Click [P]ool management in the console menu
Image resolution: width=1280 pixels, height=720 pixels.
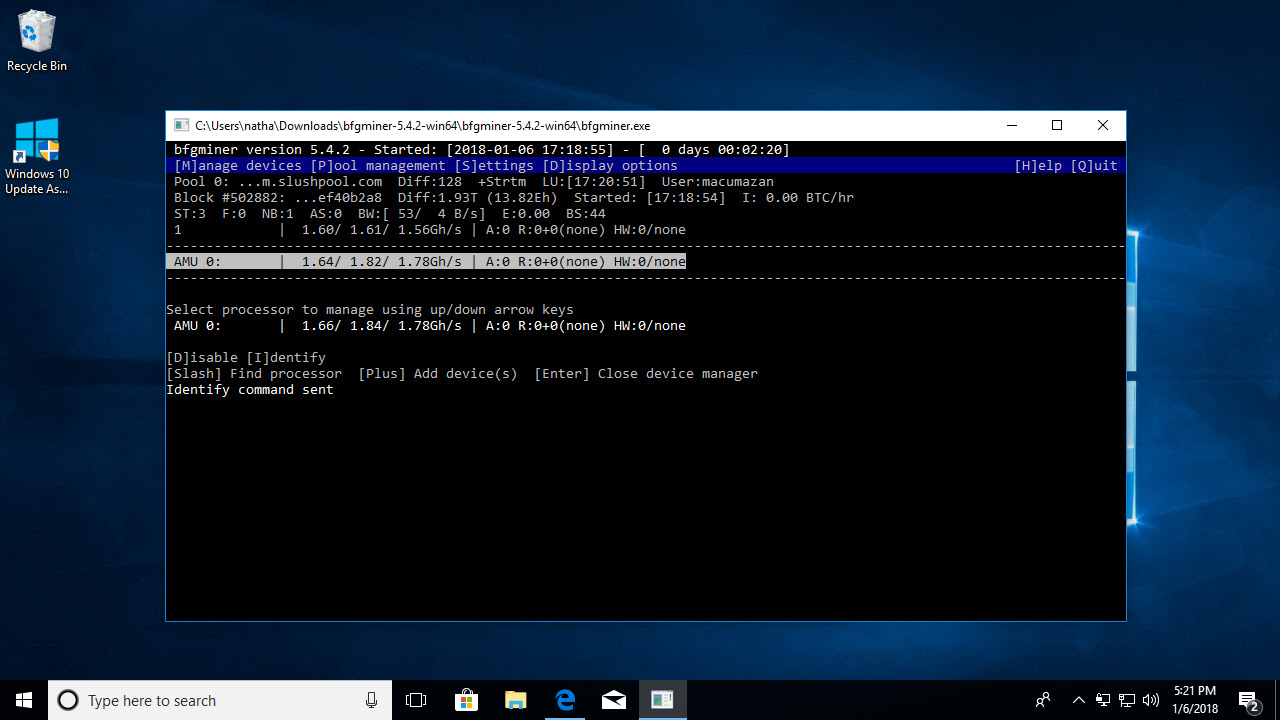pos(378,166)
